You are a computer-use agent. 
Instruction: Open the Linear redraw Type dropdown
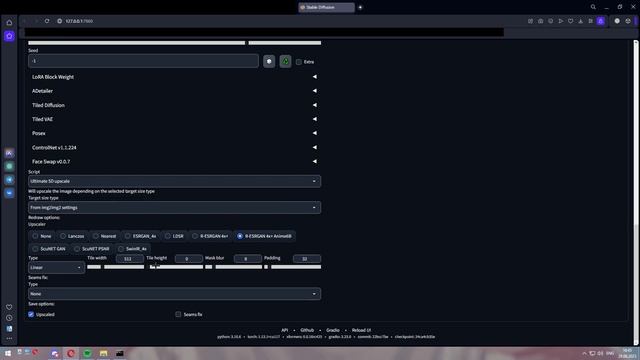tap(56, 267)
